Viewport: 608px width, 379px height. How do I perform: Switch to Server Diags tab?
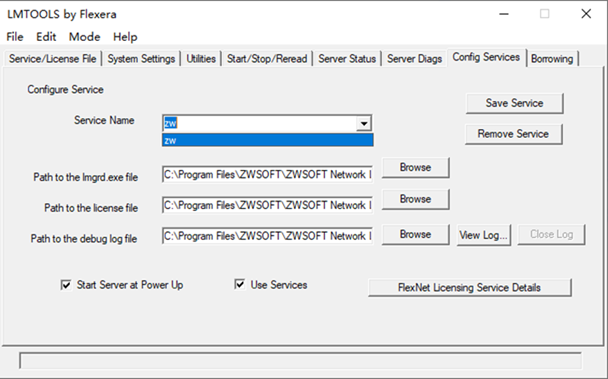[x=415, y=59]
